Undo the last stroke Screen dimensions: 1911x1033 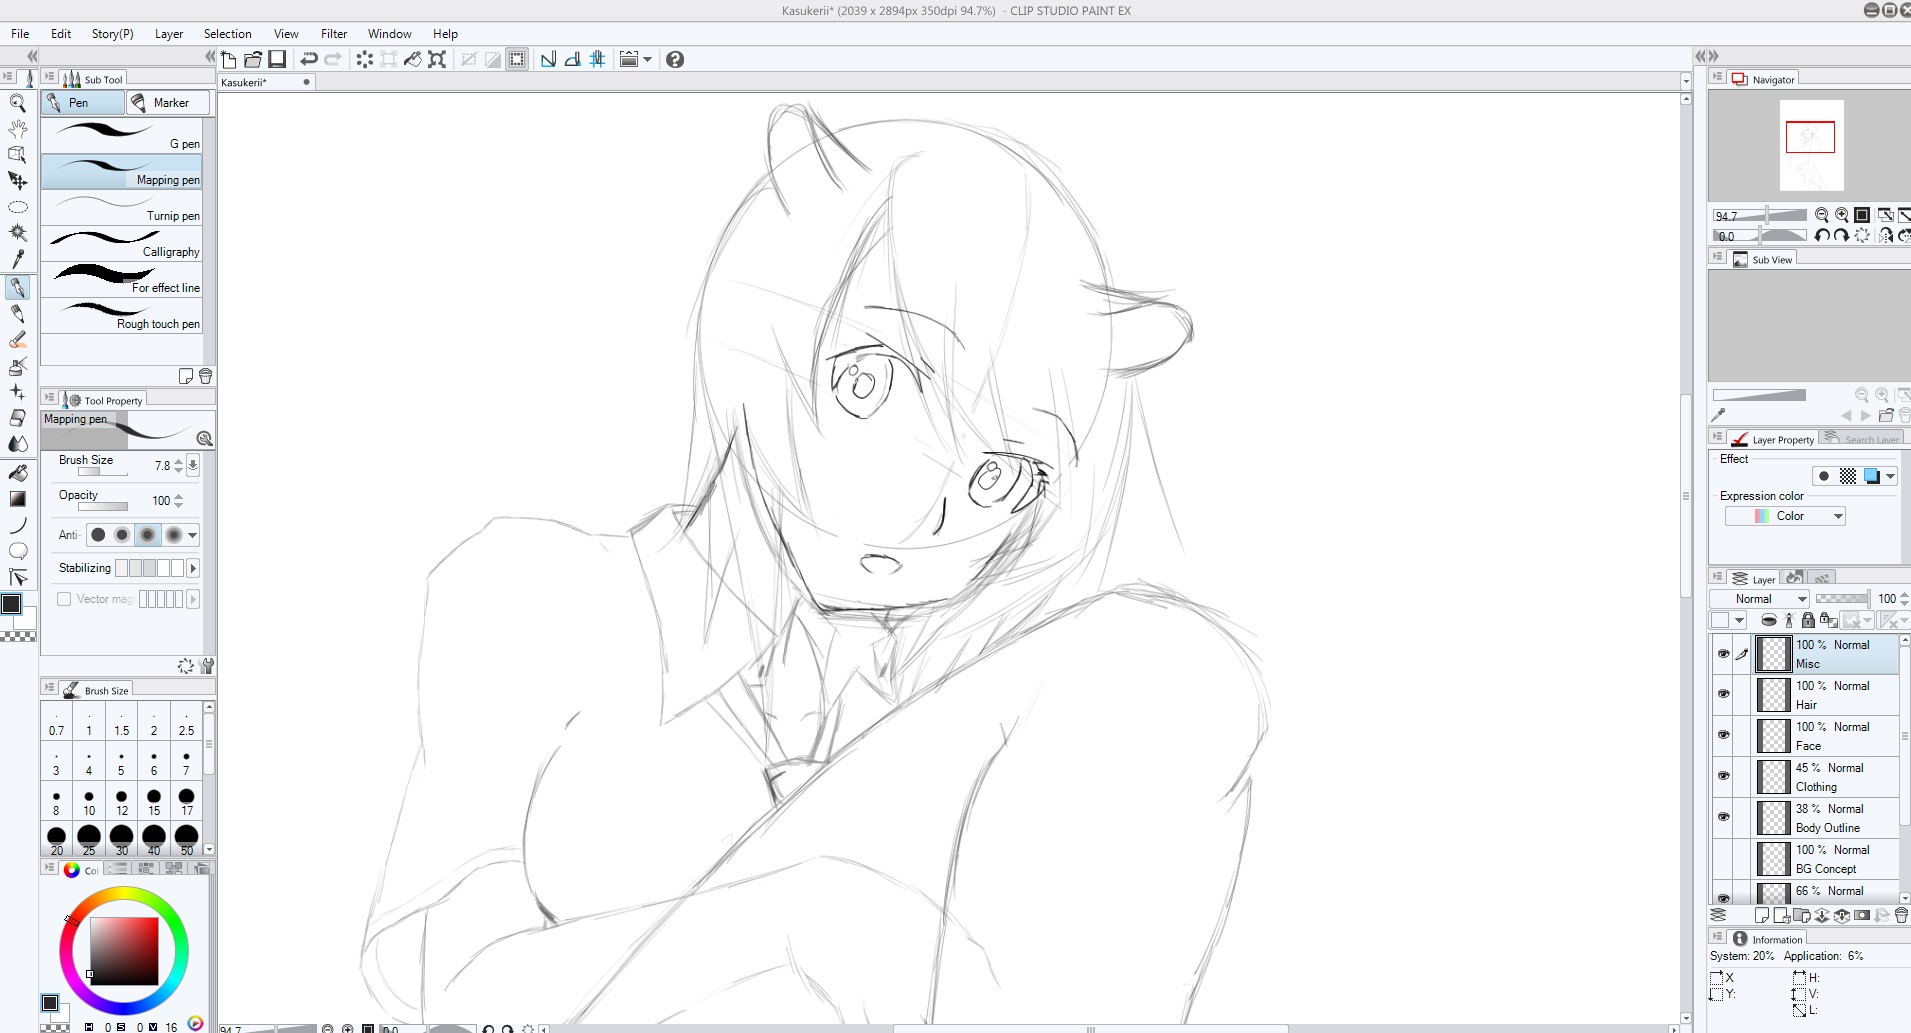tap(309, 59)
